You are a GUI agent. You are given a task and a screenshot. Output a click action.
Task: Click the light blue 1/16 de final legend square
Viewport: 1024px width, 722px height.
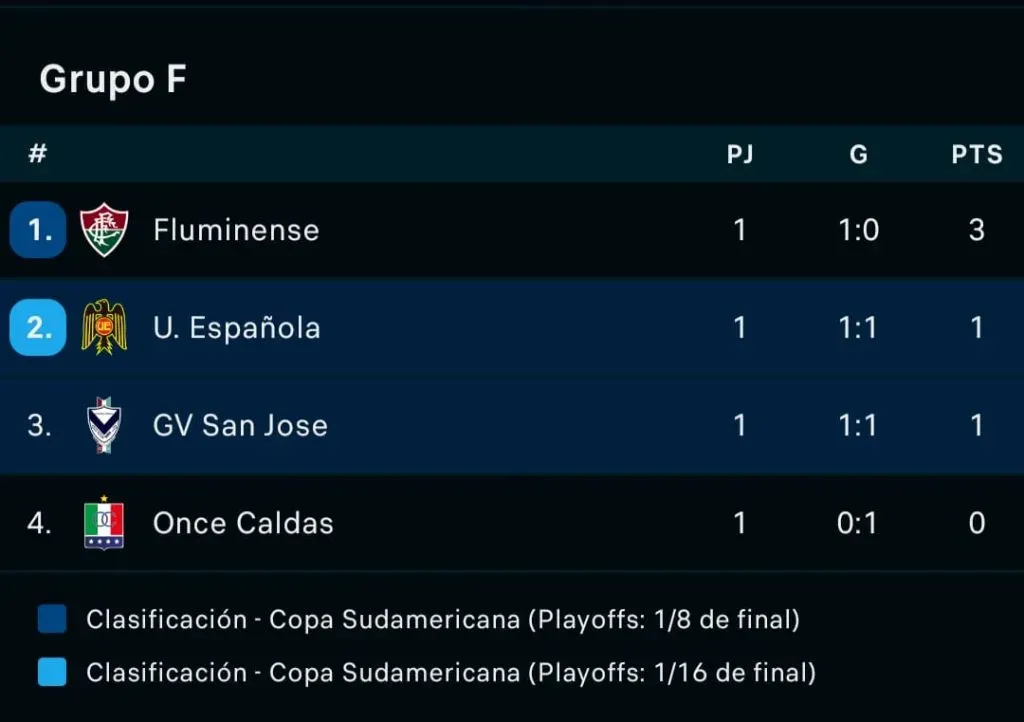[x=52, y=673]
